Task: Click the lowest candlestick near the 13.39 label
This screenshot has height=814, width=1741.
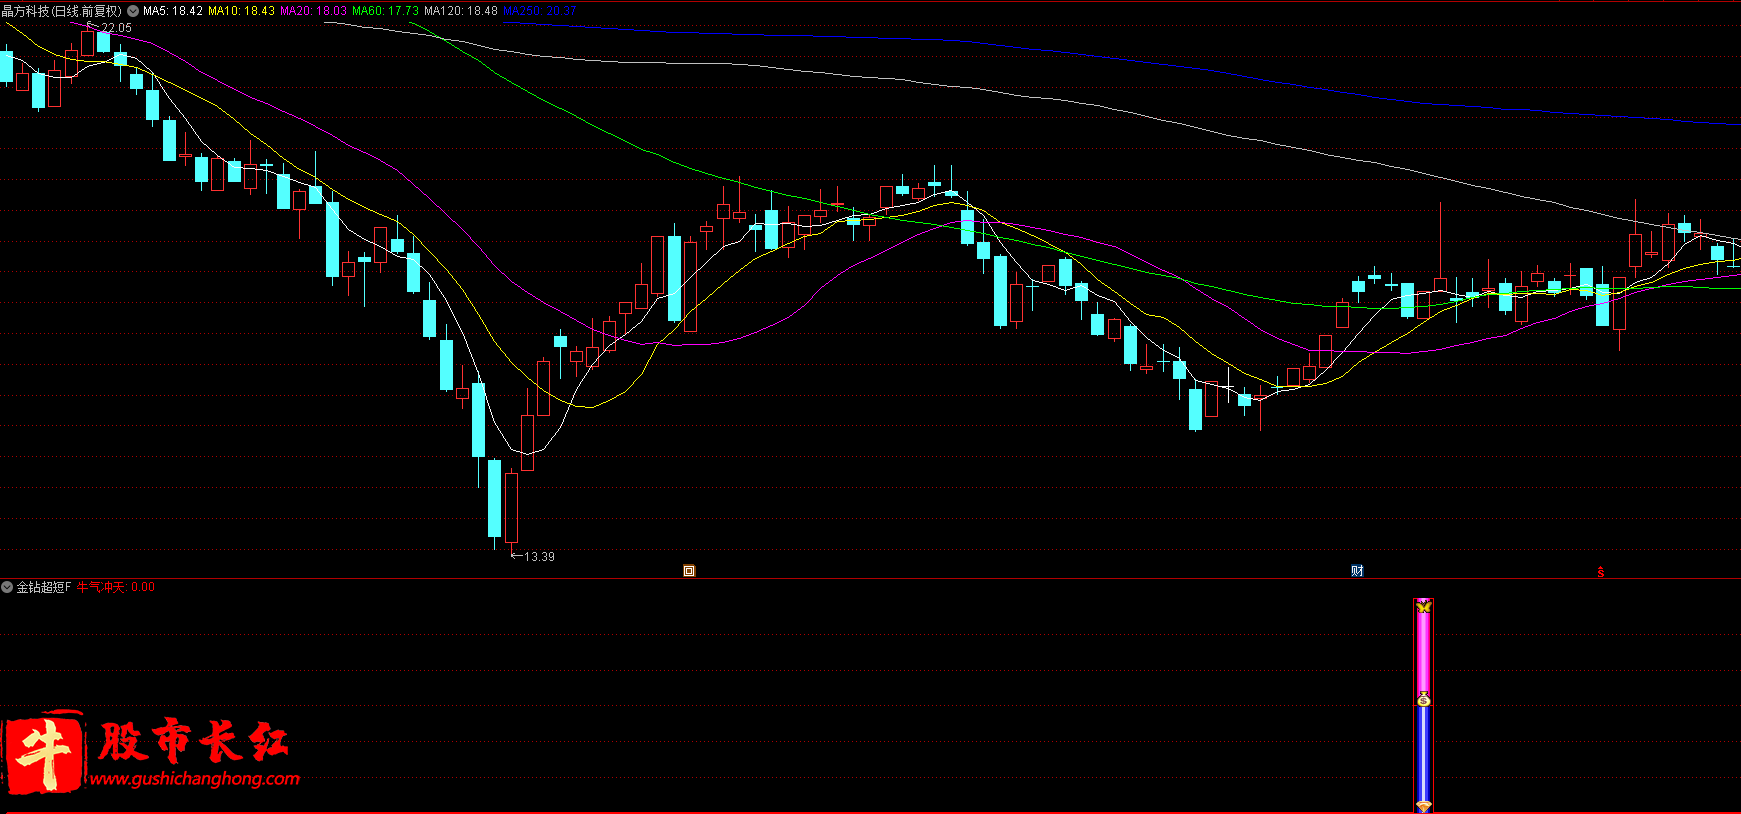Action: pyautogui.click(x=511, y=508)
